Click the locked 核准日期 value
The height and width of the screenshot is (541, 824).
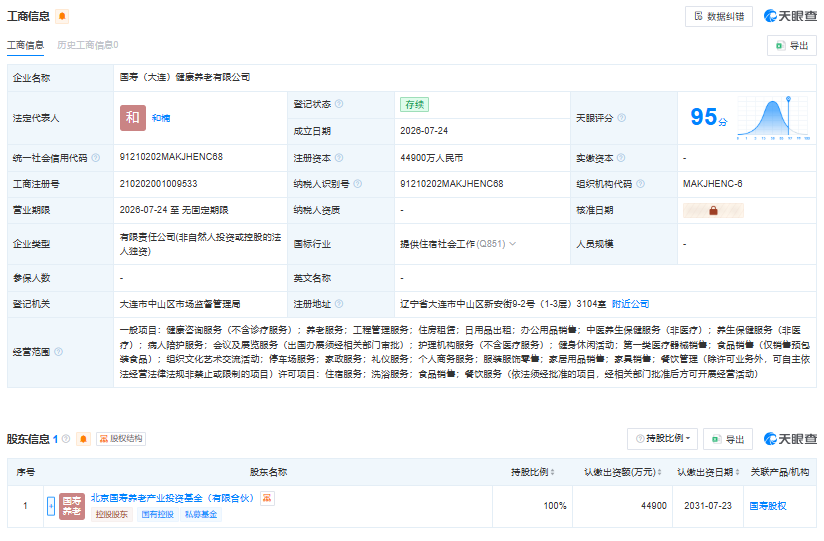coord(713,210)
